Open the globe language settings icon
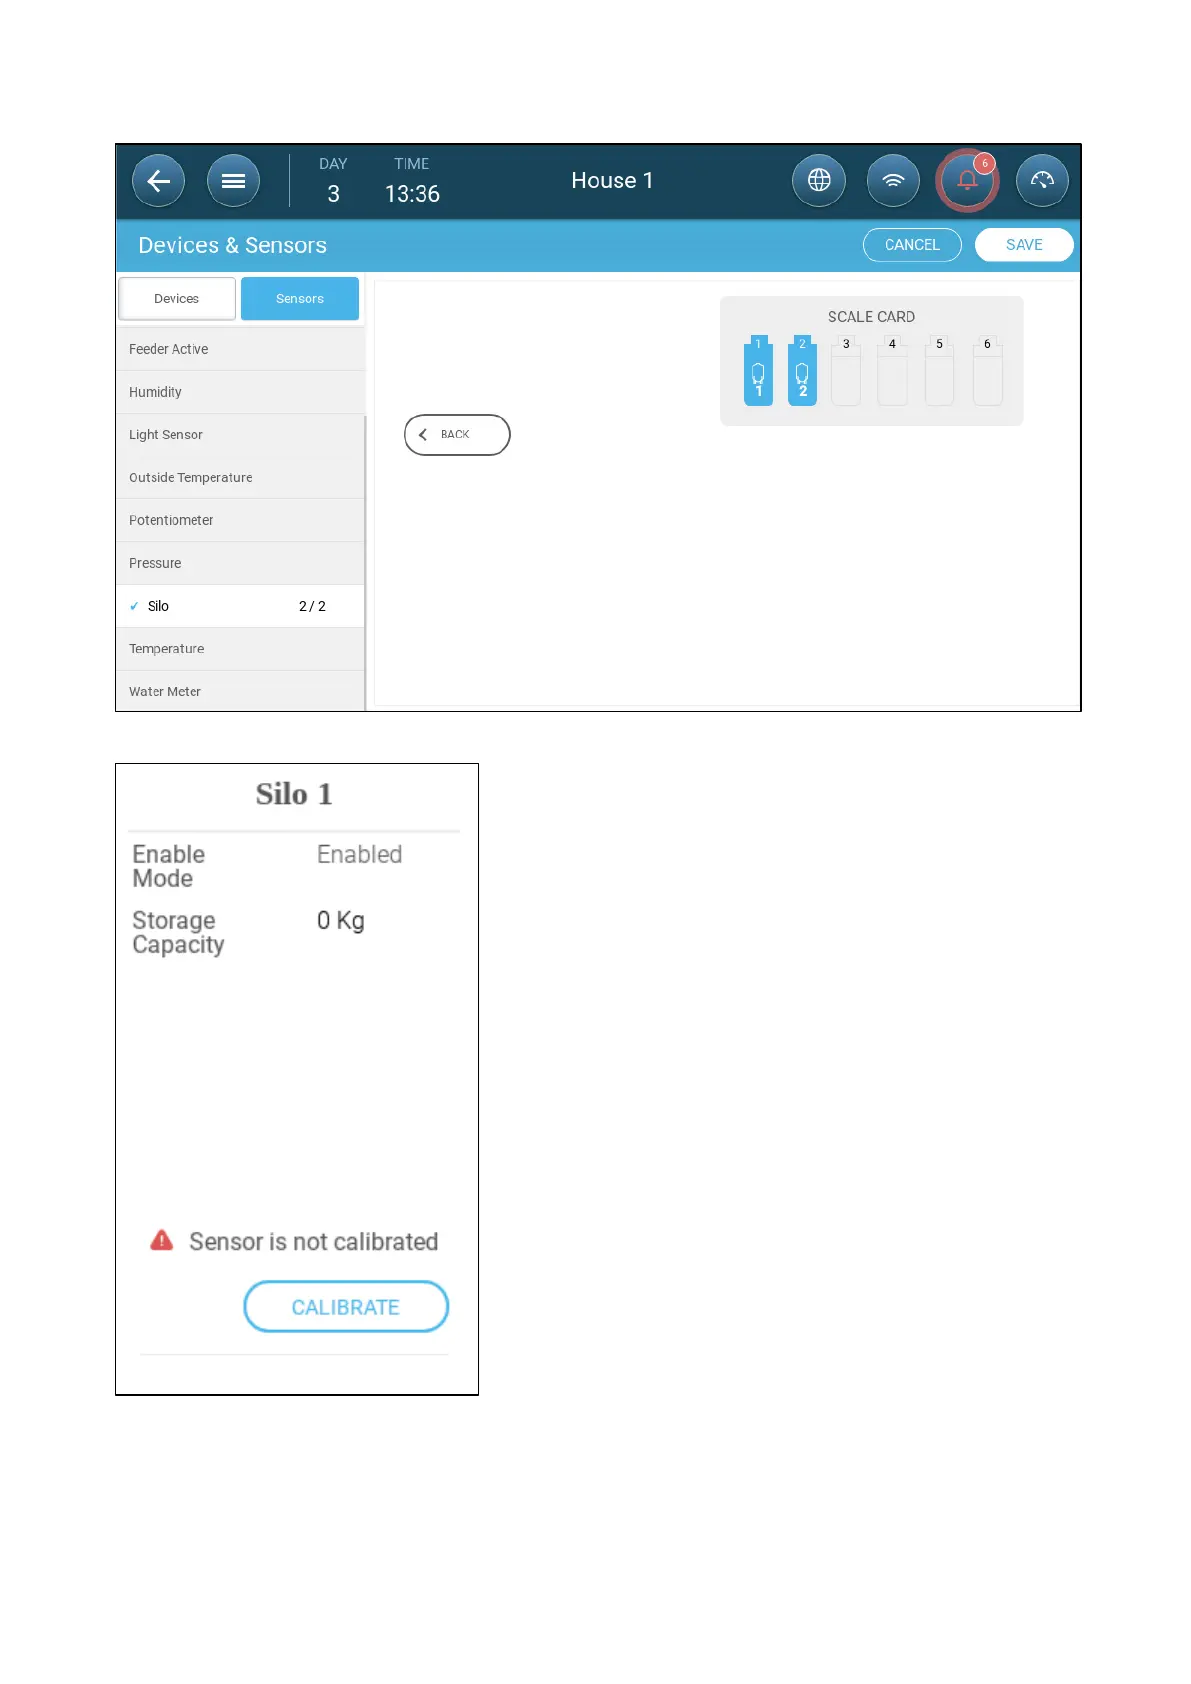1191x1684 pixels. (819, 181)
